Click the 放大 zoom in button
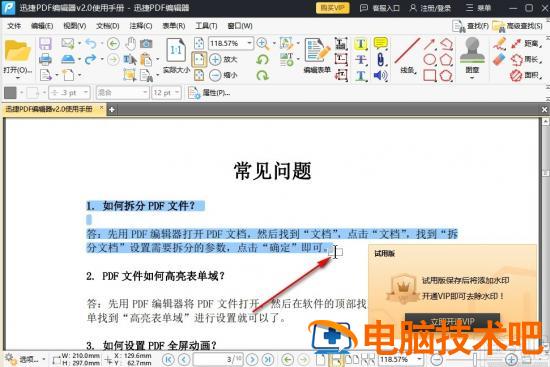 pyautogui.click(x=223, y=59)
